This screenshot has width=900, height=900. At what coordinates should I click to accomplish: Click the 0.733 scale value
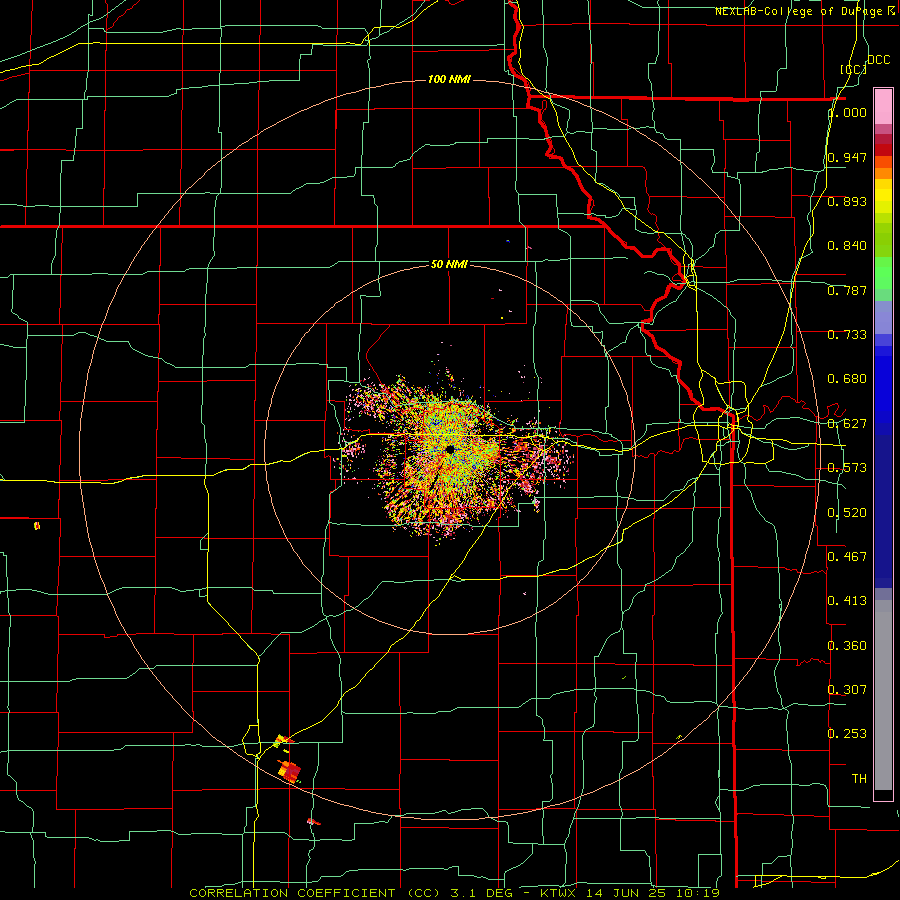click(x=847, y=335)
